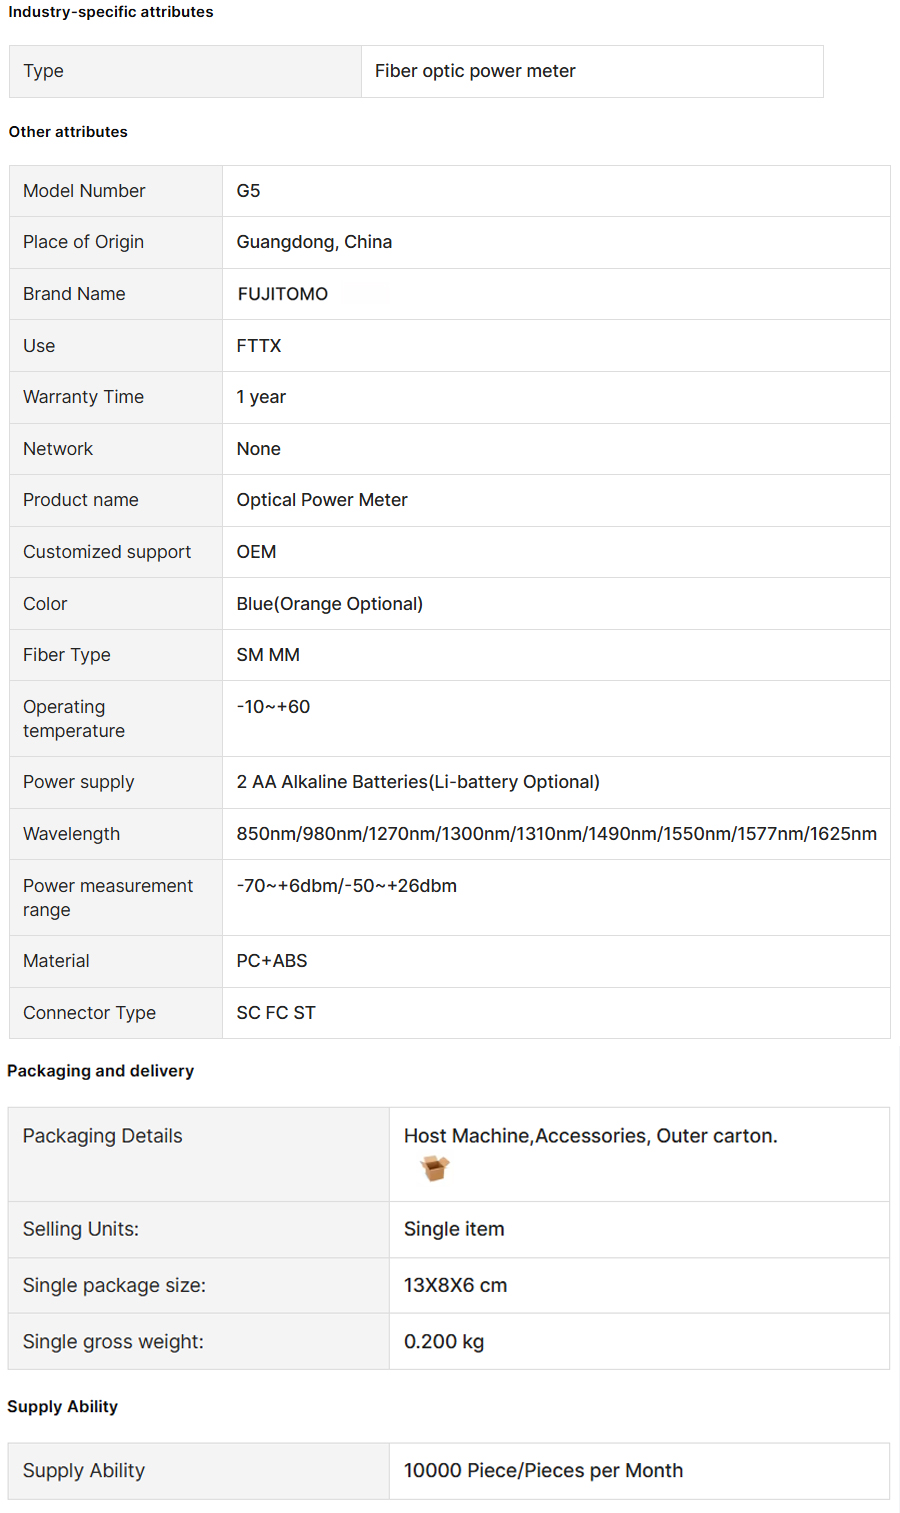Select the 10000 Piece/Pieces per Month value

tap(543, 1471)
